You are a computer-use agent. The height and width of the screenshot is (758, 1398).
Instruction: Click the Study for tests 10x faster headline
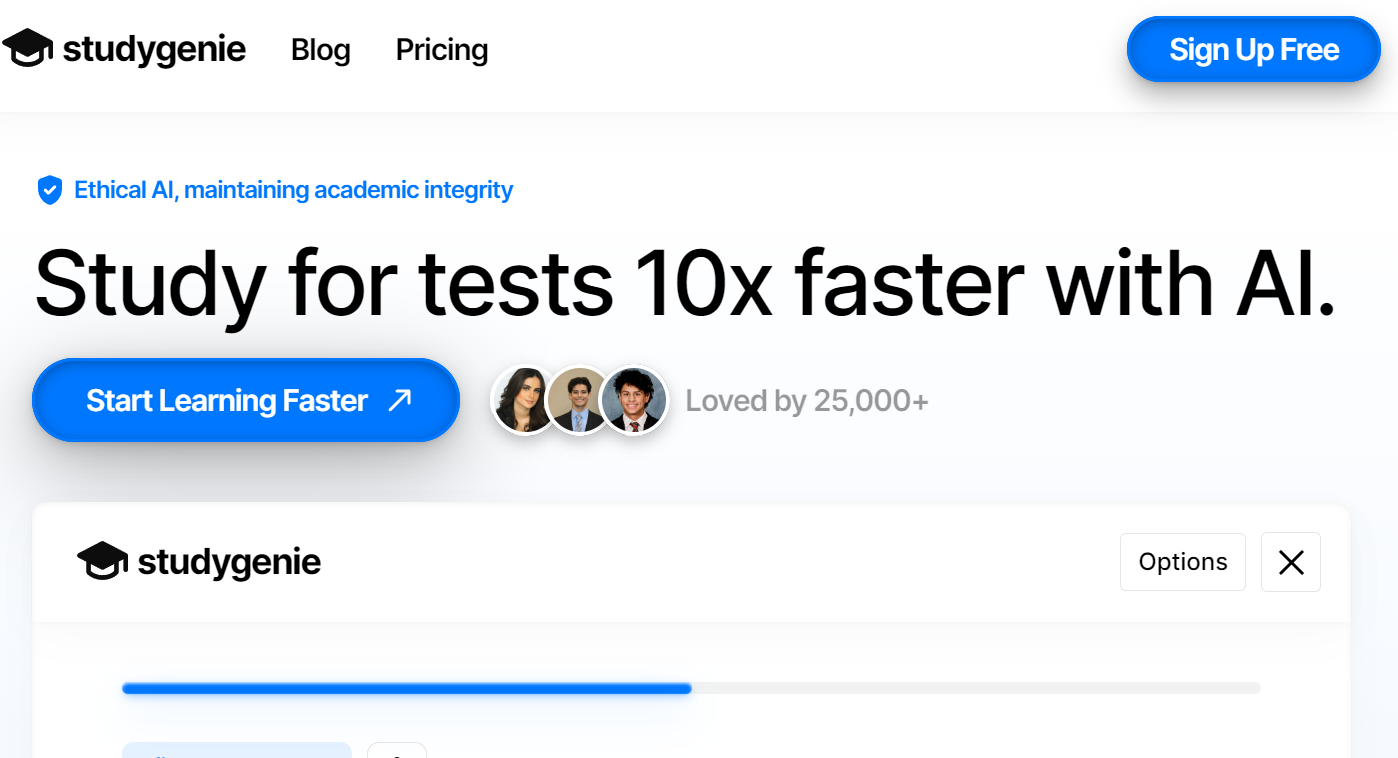(x=685, y=283)
